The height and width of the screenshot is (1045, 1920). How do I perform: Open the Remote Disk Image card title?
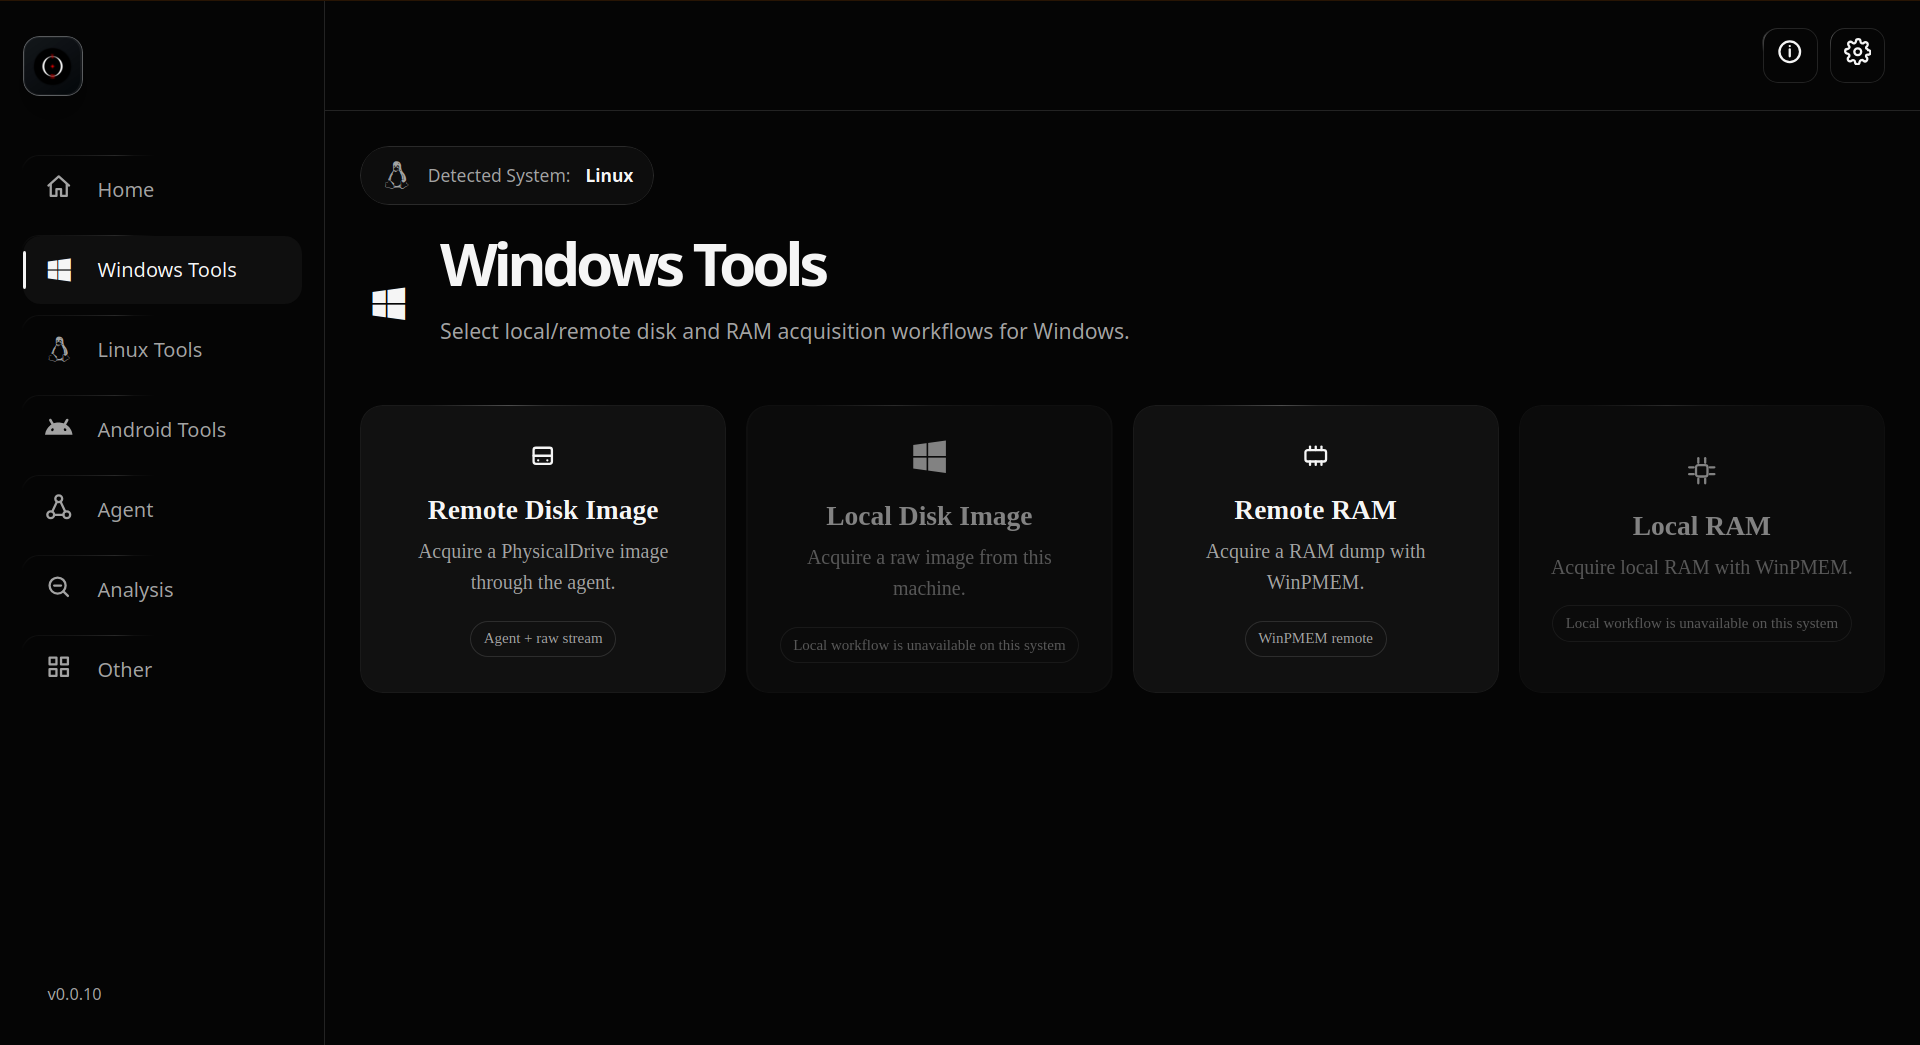543,510
